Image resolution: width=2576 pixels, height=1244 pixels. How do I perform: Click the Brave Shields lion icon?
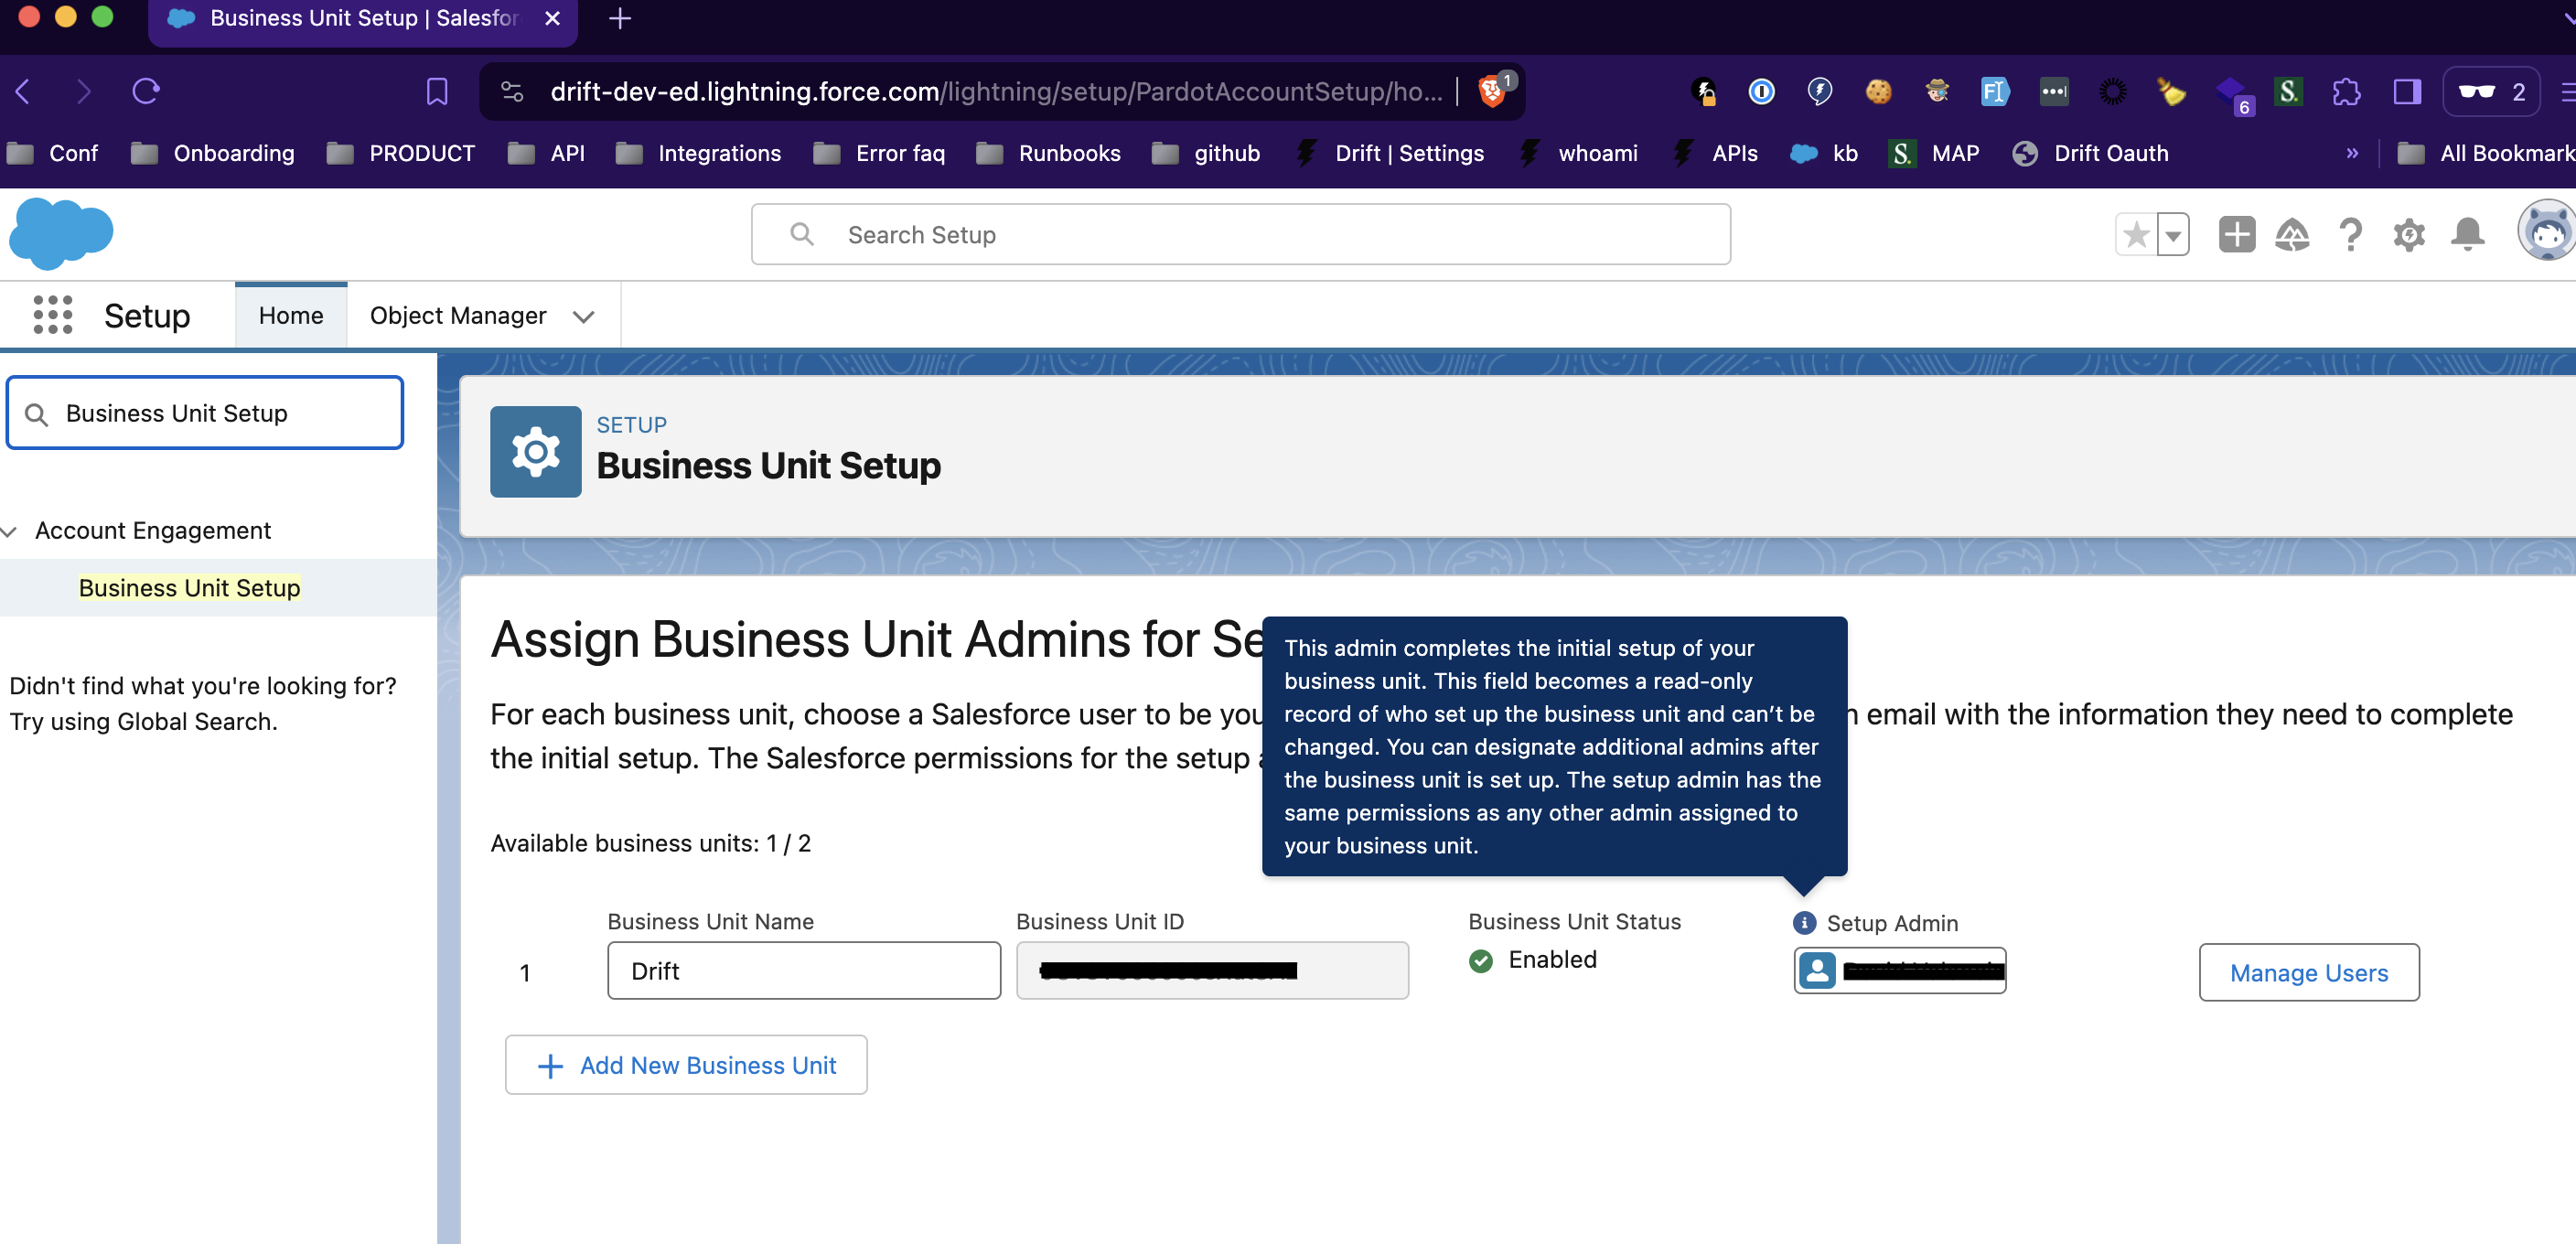click(1491, 92)
